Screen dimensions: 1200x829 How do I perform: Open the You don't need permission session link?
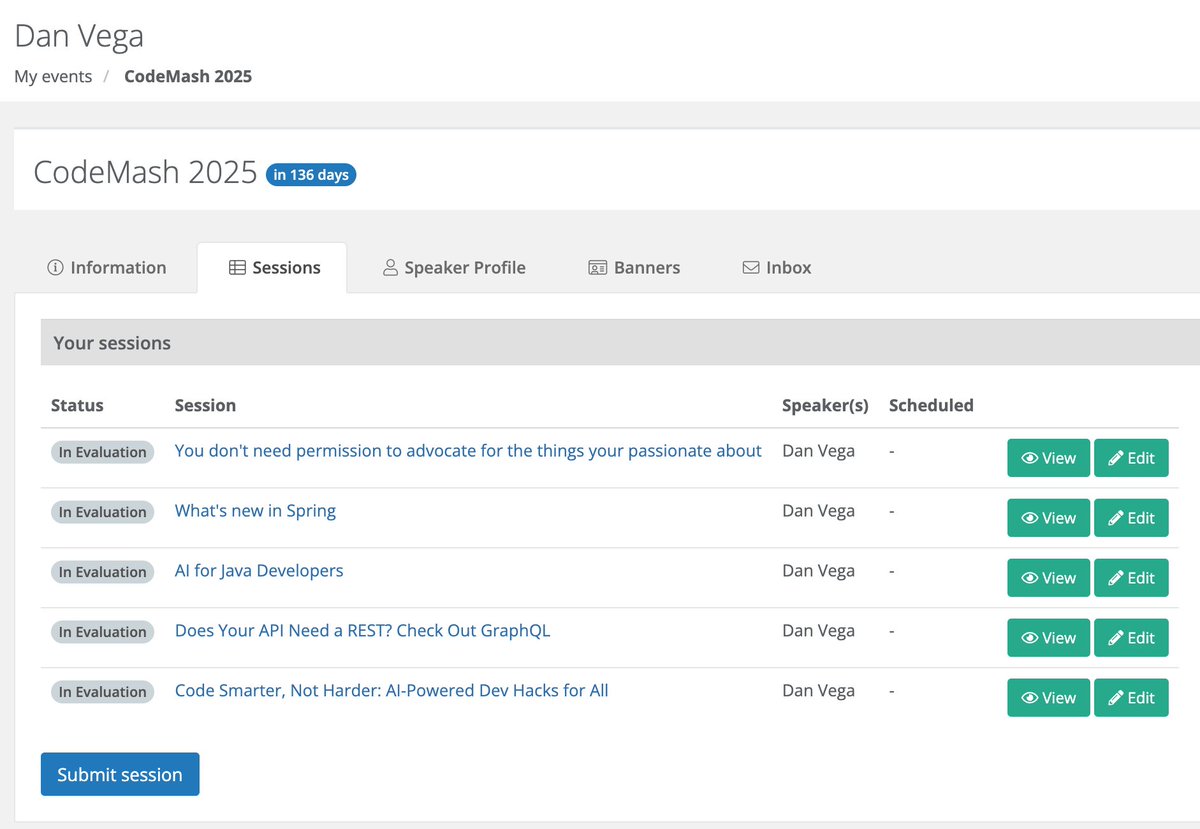468,451
